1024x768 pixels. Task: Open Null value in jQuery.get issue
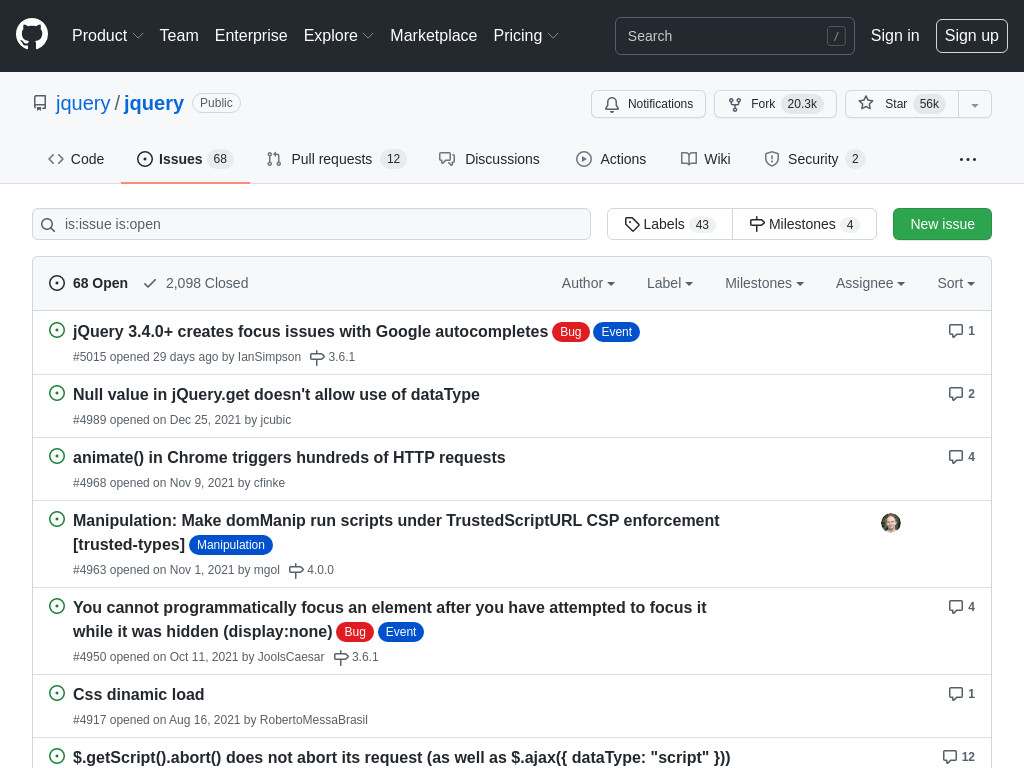tap(276, 394)
